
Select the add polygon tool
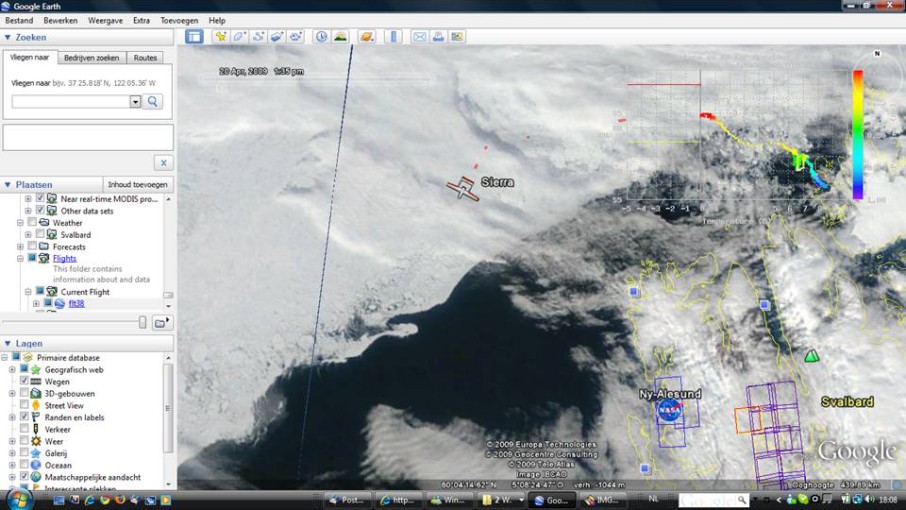(x=239, y=36)
